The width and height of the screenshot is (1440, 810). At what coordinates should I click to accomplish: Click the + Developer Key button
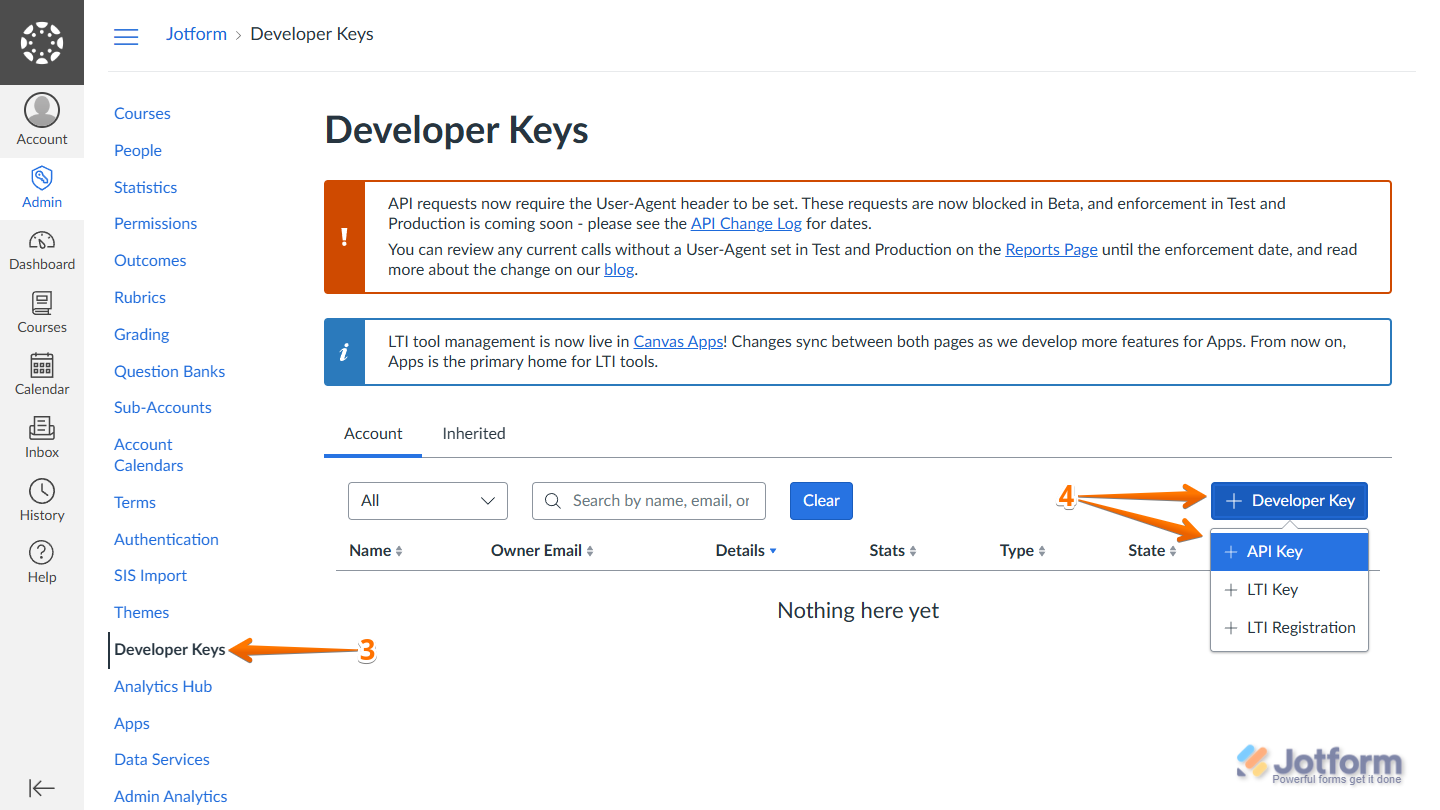pyautogui.click(x=1289, y=501)
